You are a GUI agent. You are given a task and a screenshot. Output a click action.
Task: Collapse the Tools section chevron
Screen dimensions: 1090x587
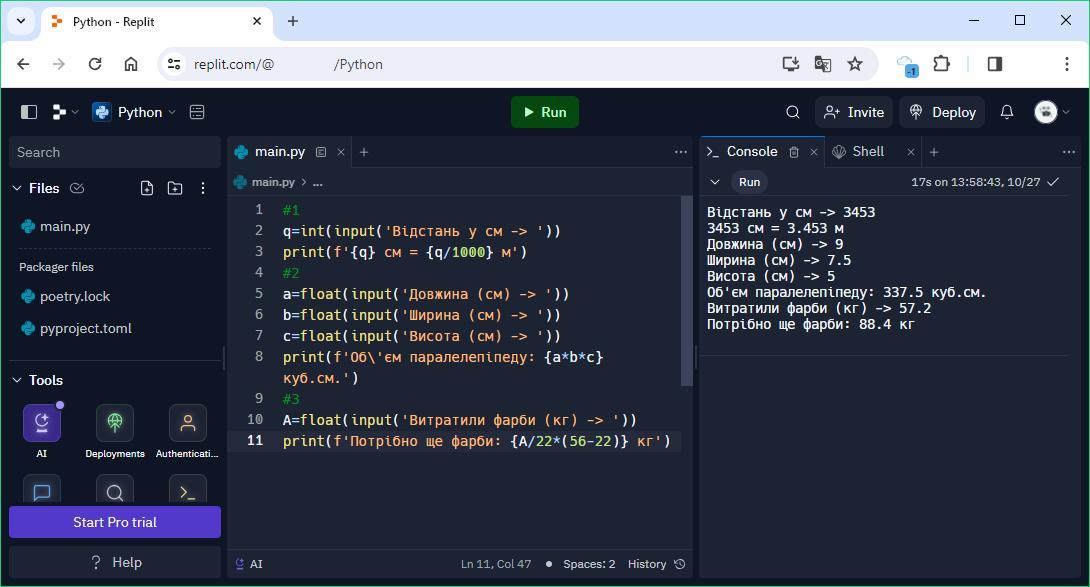click(17, 380)
